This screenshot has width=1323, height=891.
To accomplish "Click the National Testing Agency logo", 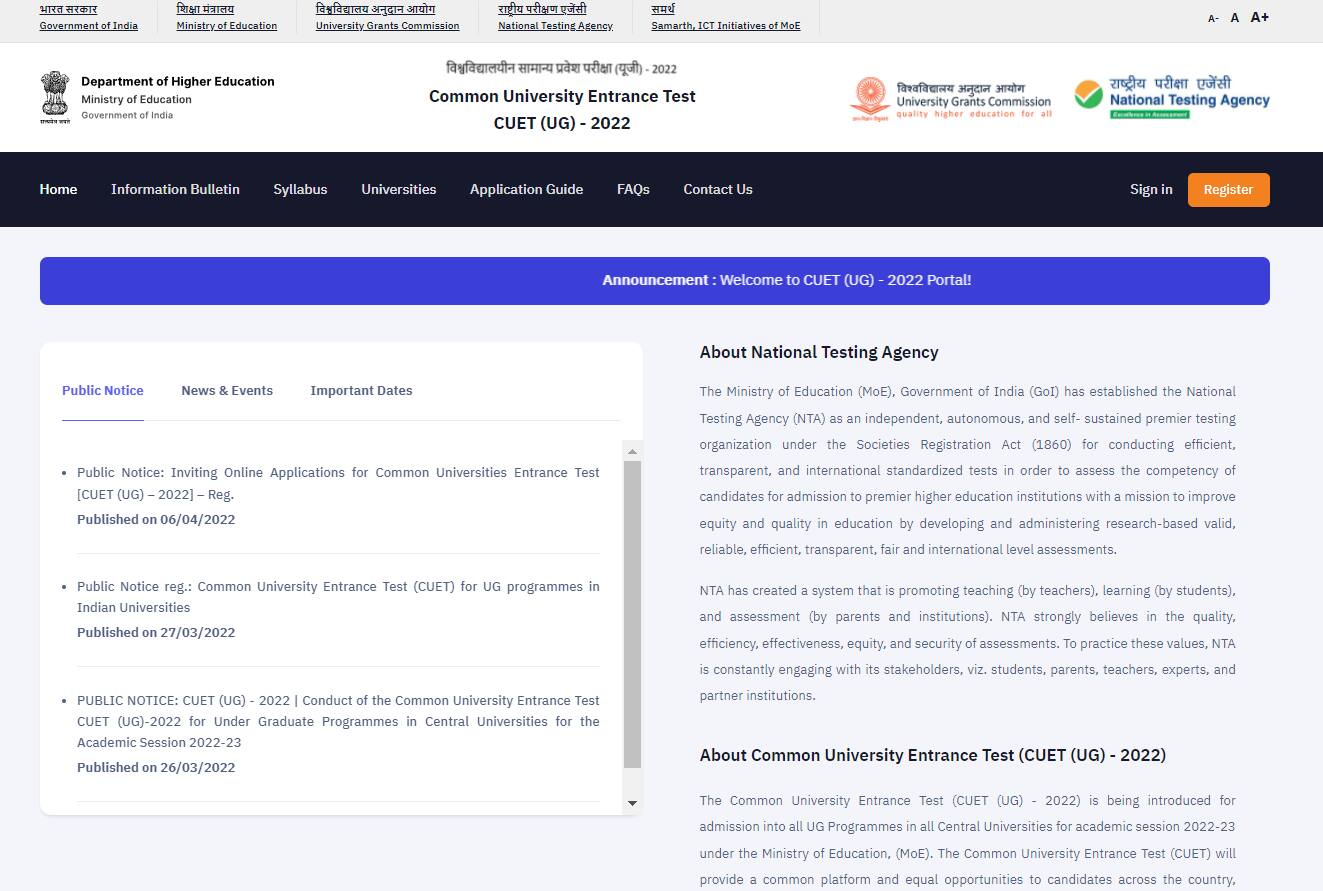I will (1172, 98).
